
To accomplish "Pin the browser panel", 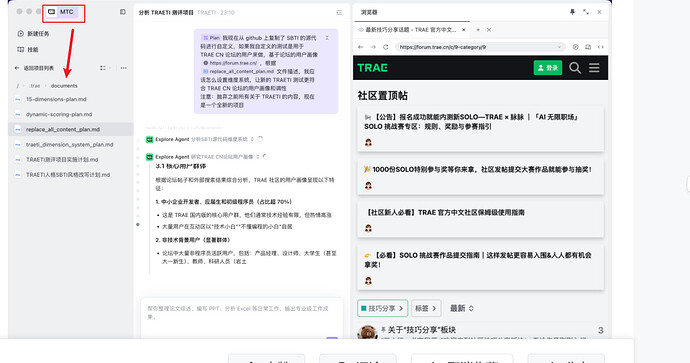I will pyautogui.click(x=572, y=12).
